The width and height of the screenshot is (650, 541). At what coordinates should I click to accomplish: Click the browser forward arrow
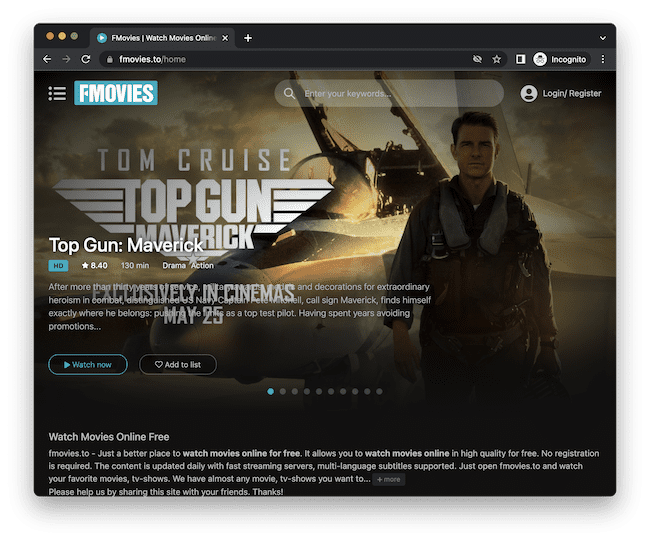pyautogui.click(x=66, y=59)
